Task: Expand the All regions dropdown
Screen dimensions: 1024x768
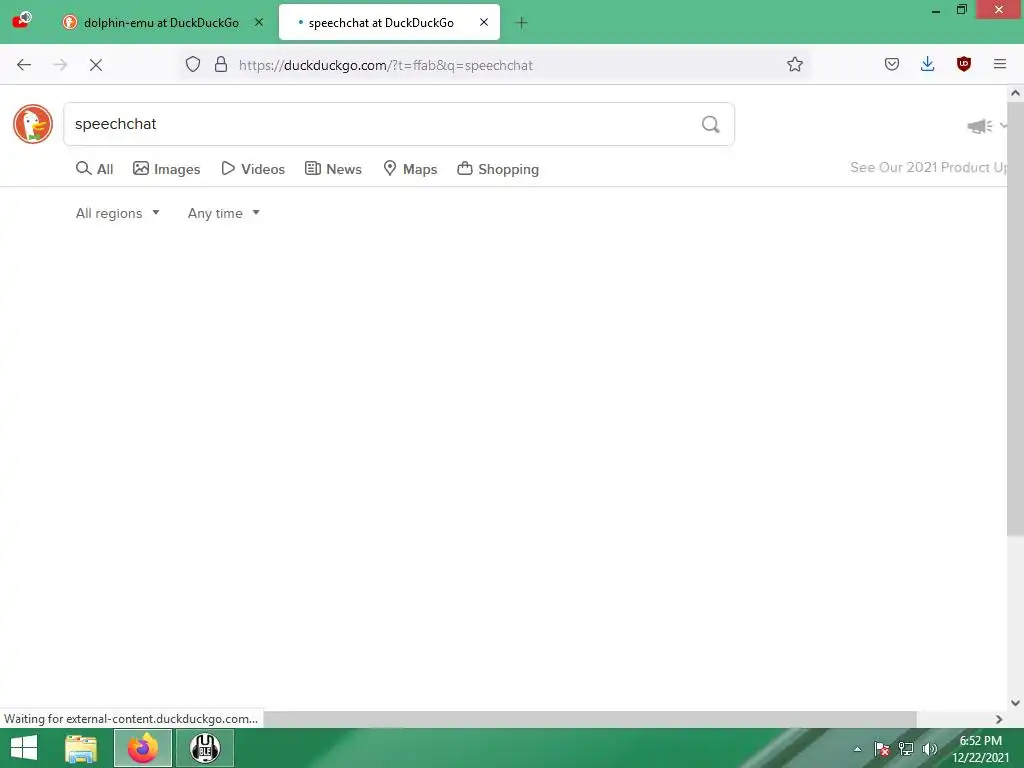Action: pyautogui.click(x=118, y=214)
